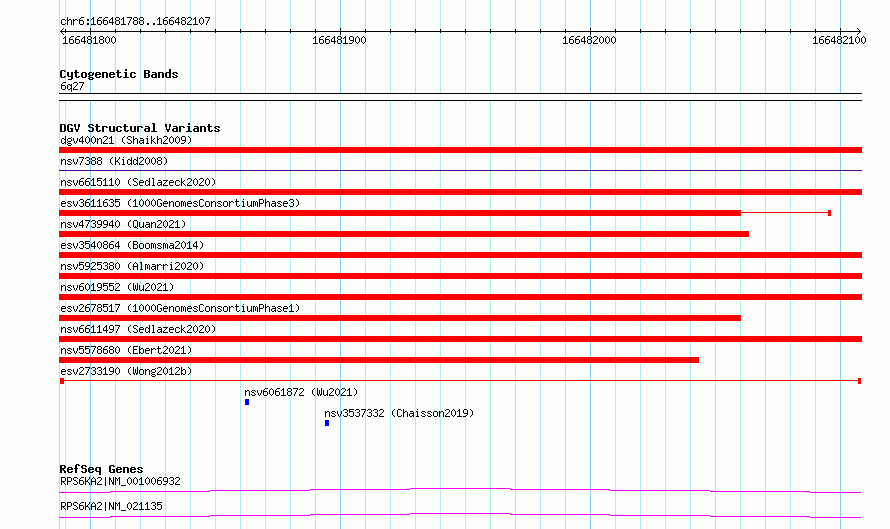Image resolution: width=890 pixels, height=529 pixels.
Task: Select the magenta NM_021135 transcript line
Action: (460, 515)
